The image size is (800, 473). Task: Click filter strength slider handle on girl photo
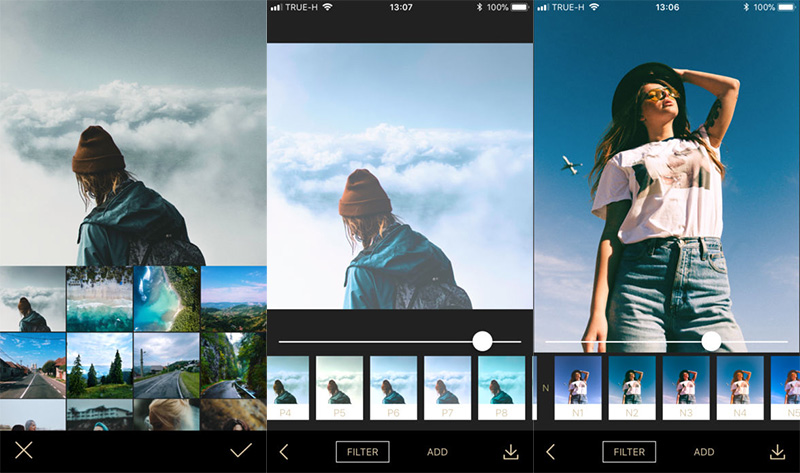click(711, 341)
